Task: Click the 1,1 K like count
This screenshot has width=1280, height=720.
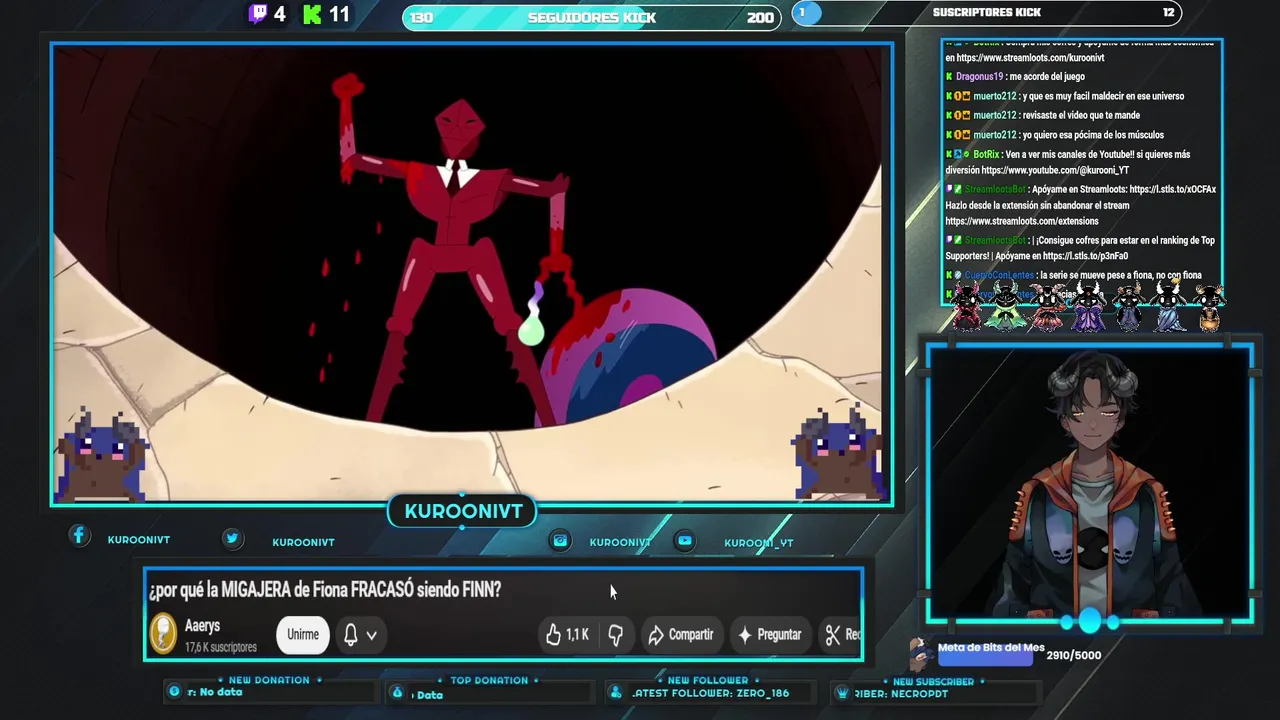Action: point(578,635)
